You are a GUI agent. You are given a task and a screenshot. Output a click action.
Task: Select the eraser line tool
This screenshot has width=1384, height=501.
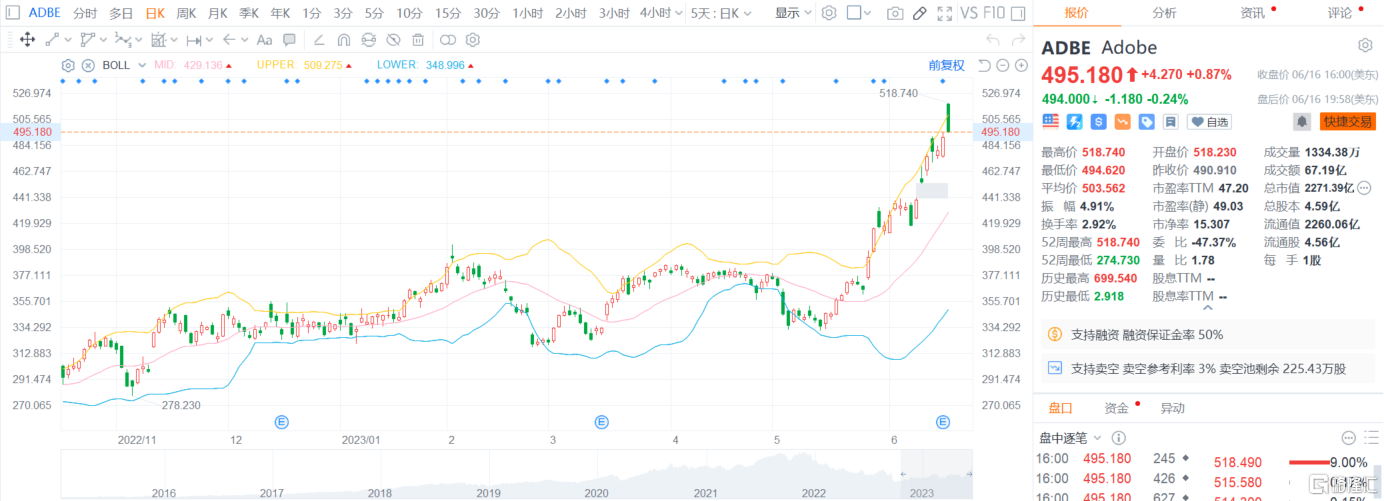319,40
